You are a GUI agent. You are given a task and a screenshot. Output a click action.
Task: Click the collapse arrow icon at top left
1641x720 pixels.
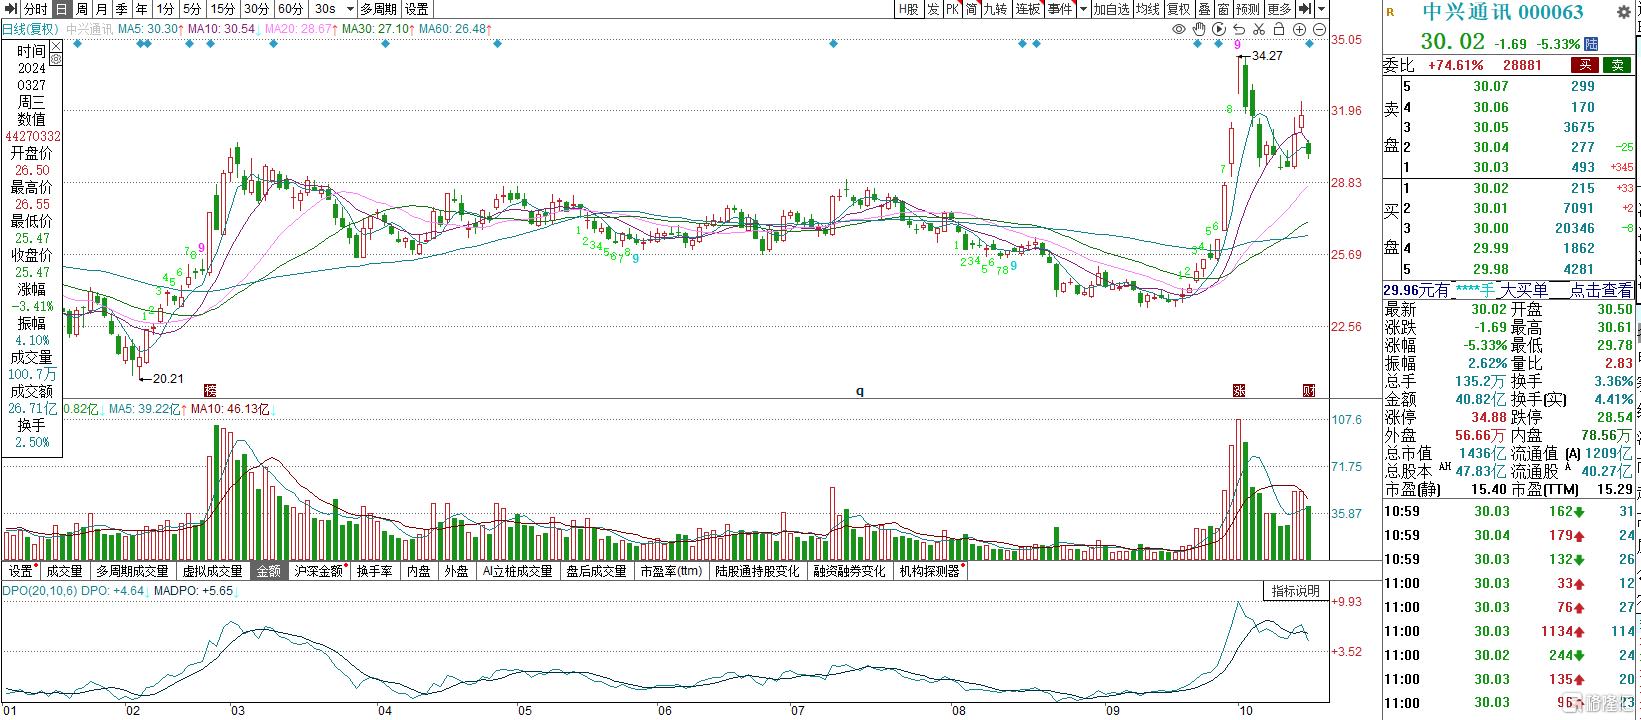click(10, 9)
